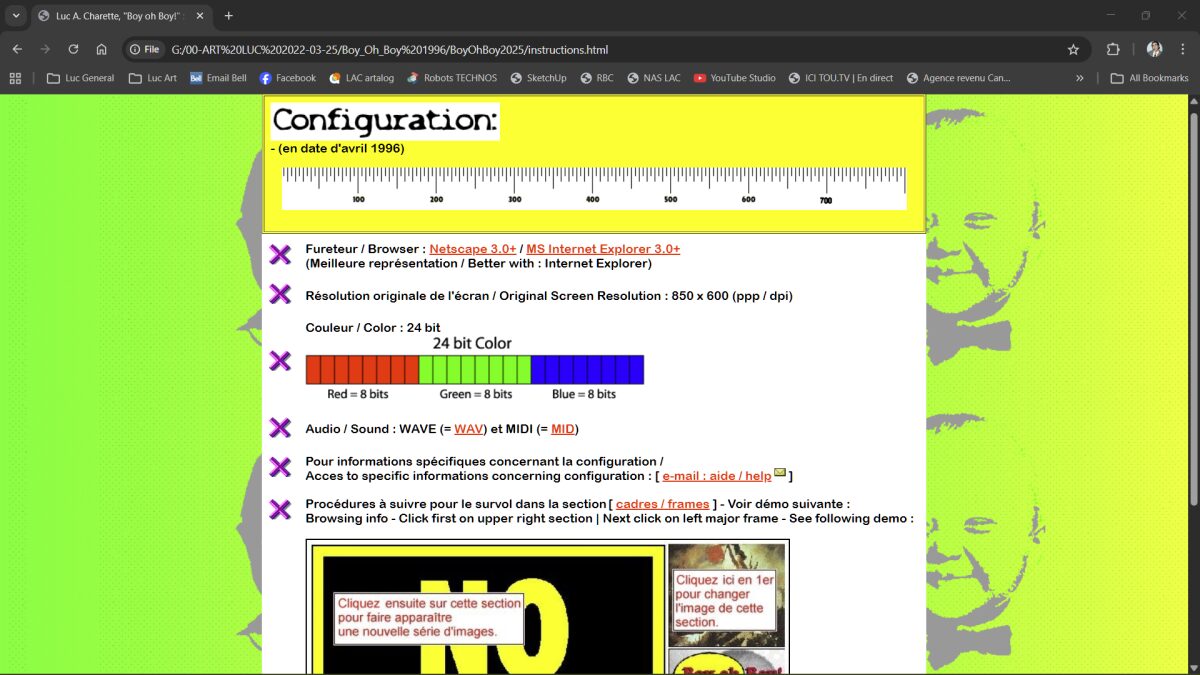Open the tab search dropdown arrow

tap(14, 15)
